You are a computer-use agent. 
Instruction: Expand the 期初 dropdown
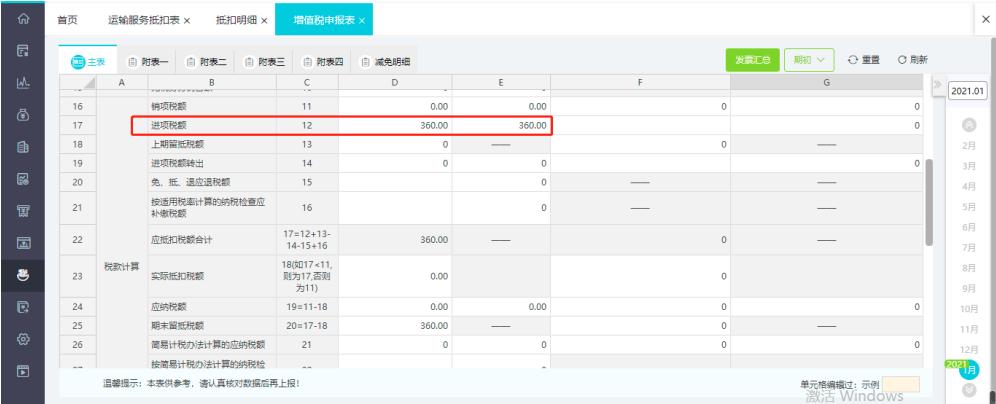807,60
